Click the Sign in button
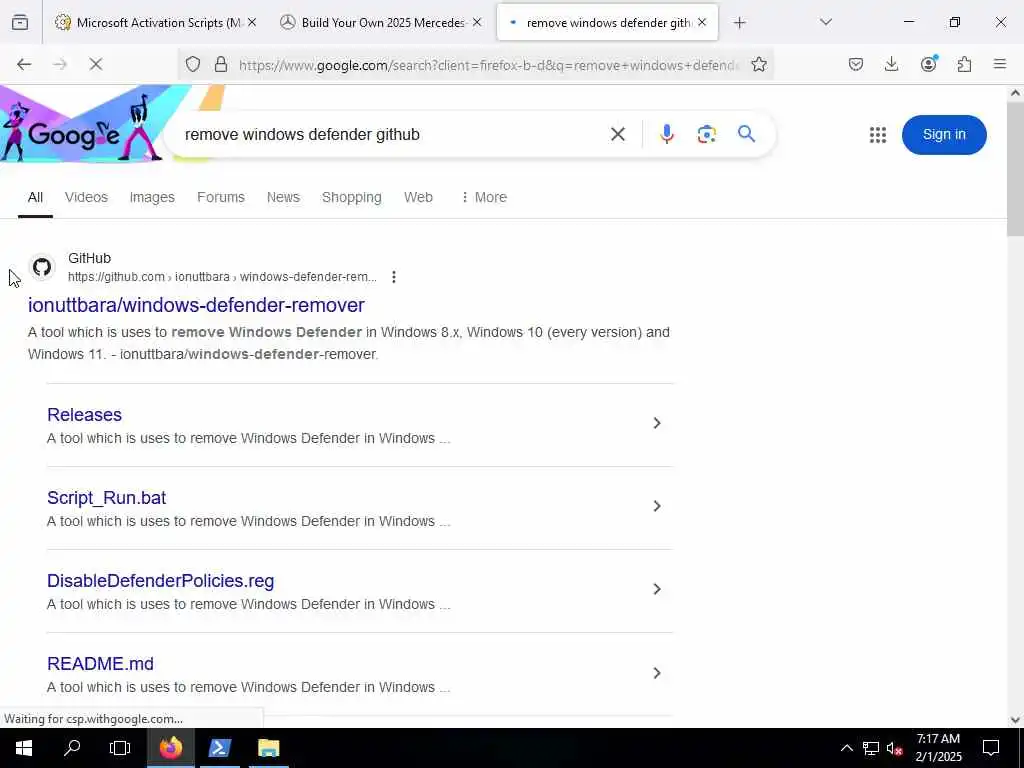The width and height of the screenshot is (1024, 768). click(x=944, y=135)
